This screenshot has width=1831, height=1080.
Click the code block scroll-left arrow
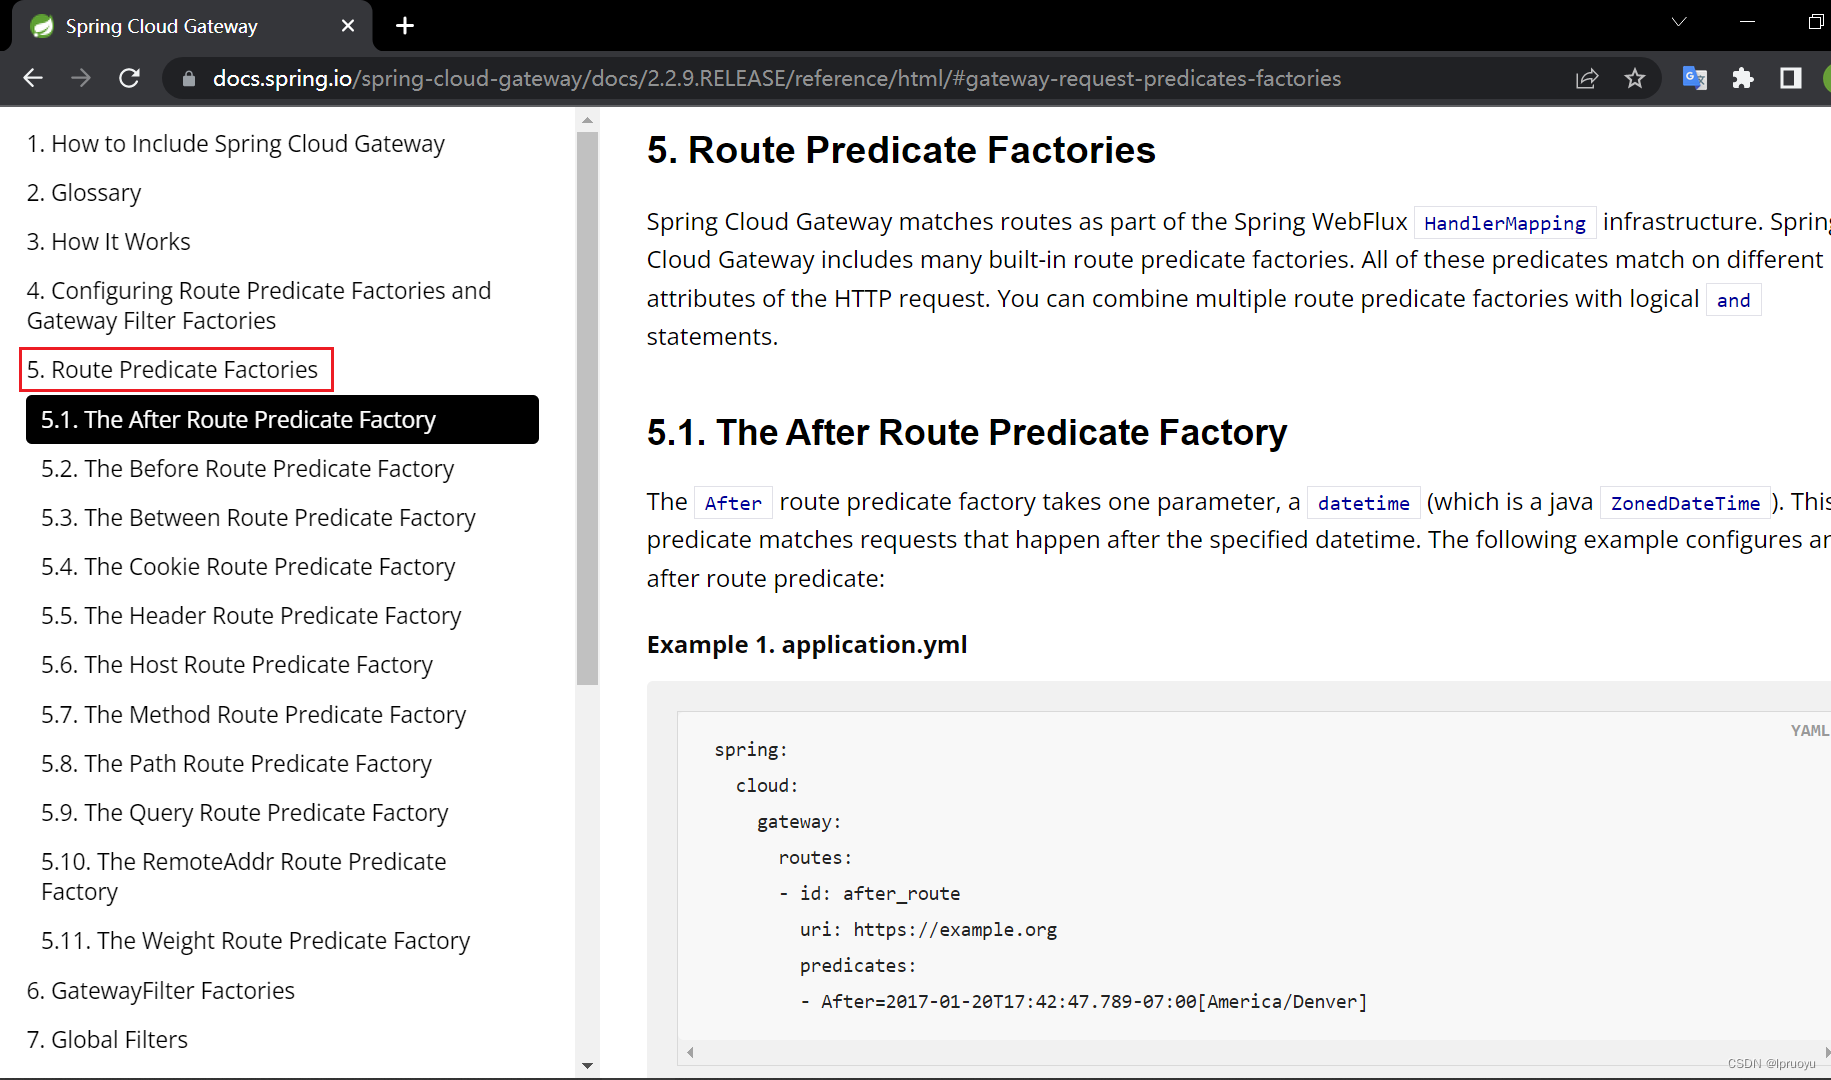(x=690, y=1052)
